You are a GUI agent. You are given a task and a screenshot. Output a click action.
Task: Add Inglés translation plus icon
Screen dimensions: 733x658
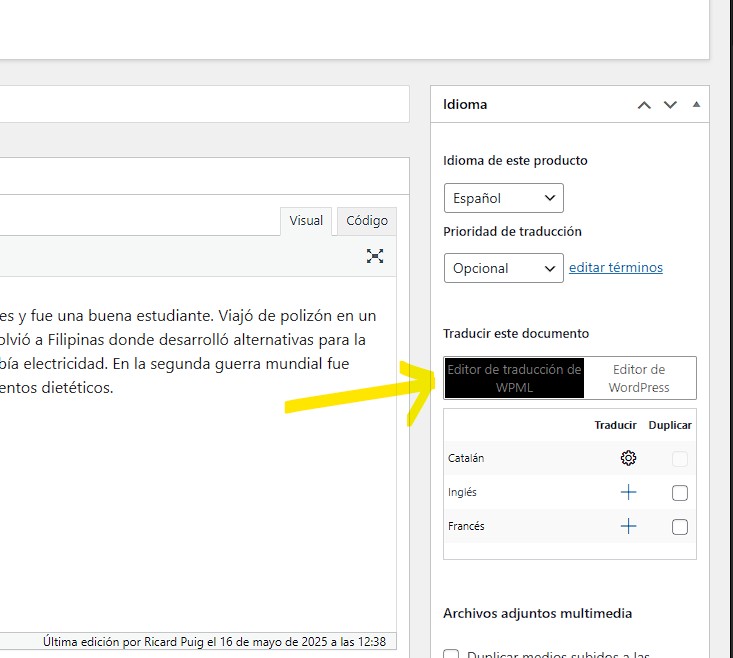click(x=628, y=492)
